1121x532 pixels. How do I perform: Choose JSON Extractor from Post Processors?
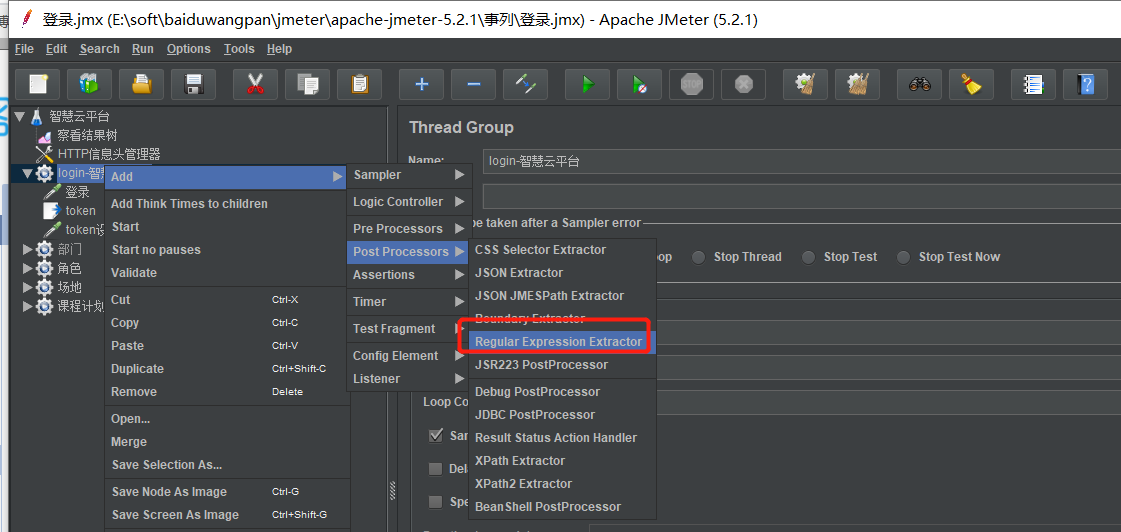562,272
